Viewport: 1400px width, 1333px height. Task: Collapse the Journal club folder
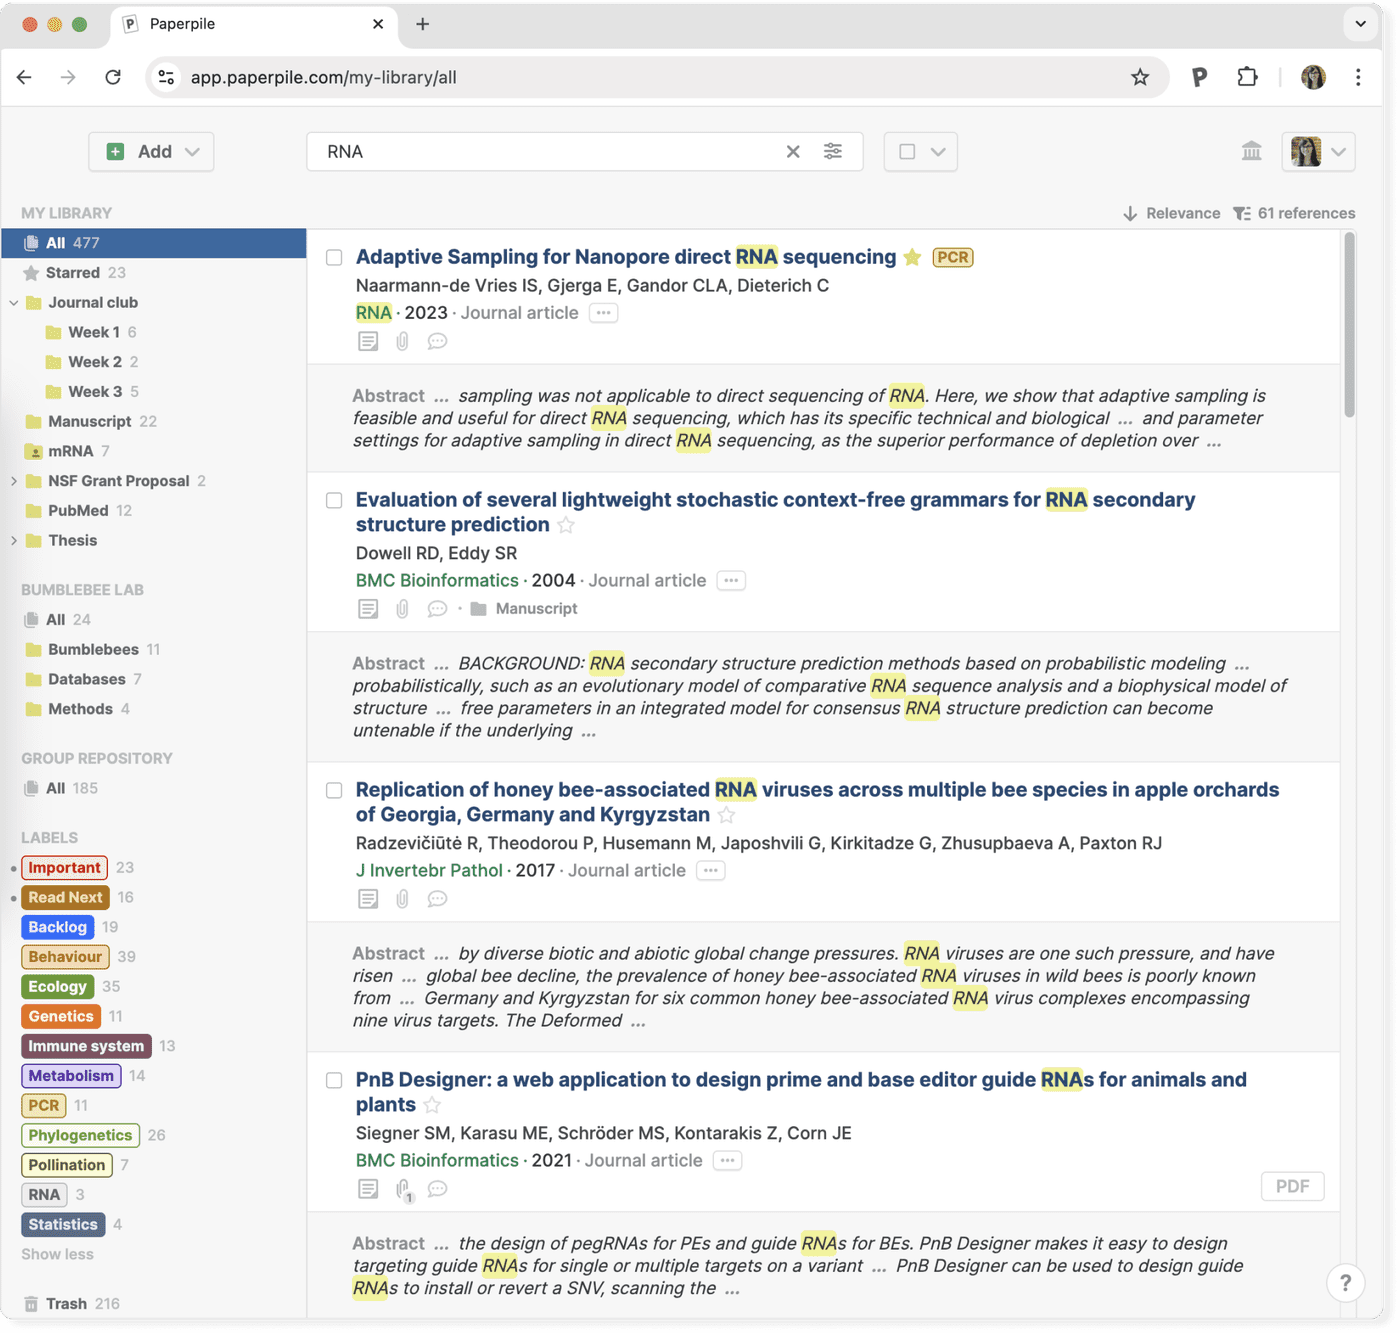tap(14, 302)
